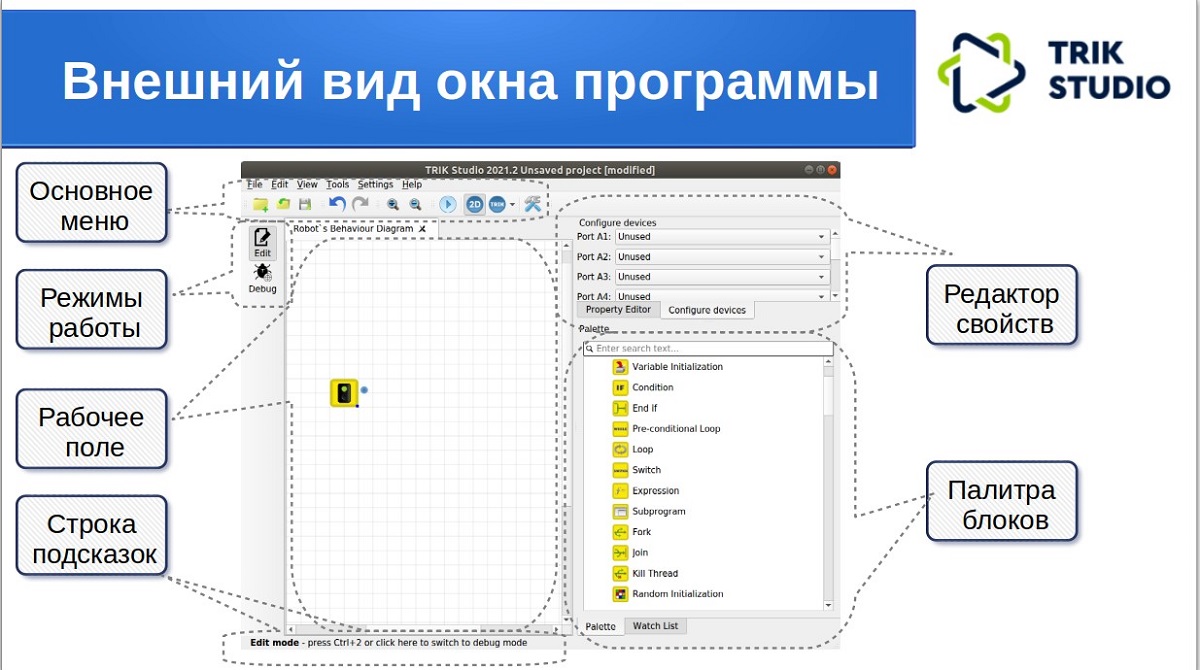1200x670 pixels.
Task: Open settings via hammer and wrench icon
Action: [x=532, y=204]
